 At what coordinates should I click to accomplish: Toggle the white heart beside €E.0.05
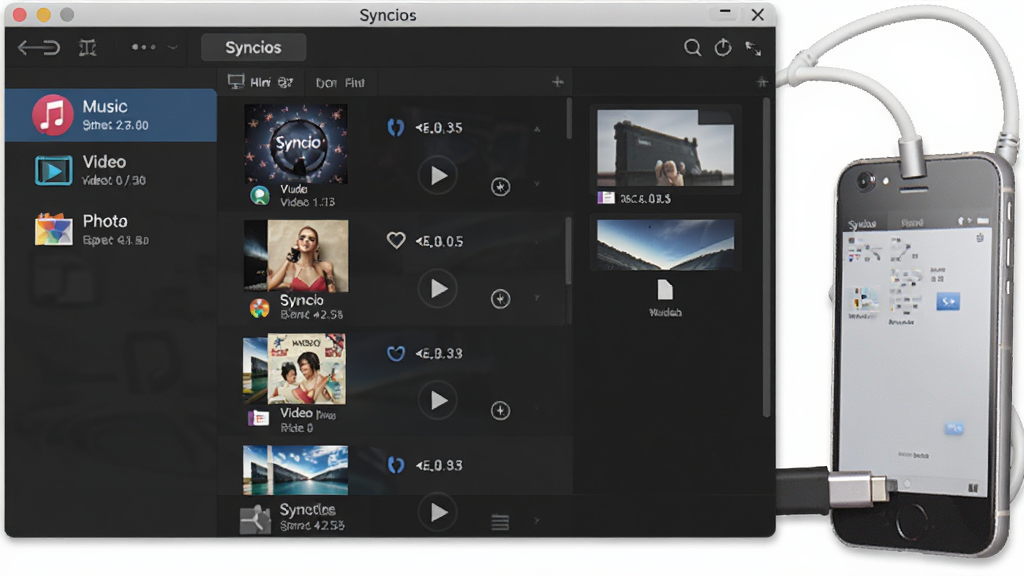click(396, 240)
